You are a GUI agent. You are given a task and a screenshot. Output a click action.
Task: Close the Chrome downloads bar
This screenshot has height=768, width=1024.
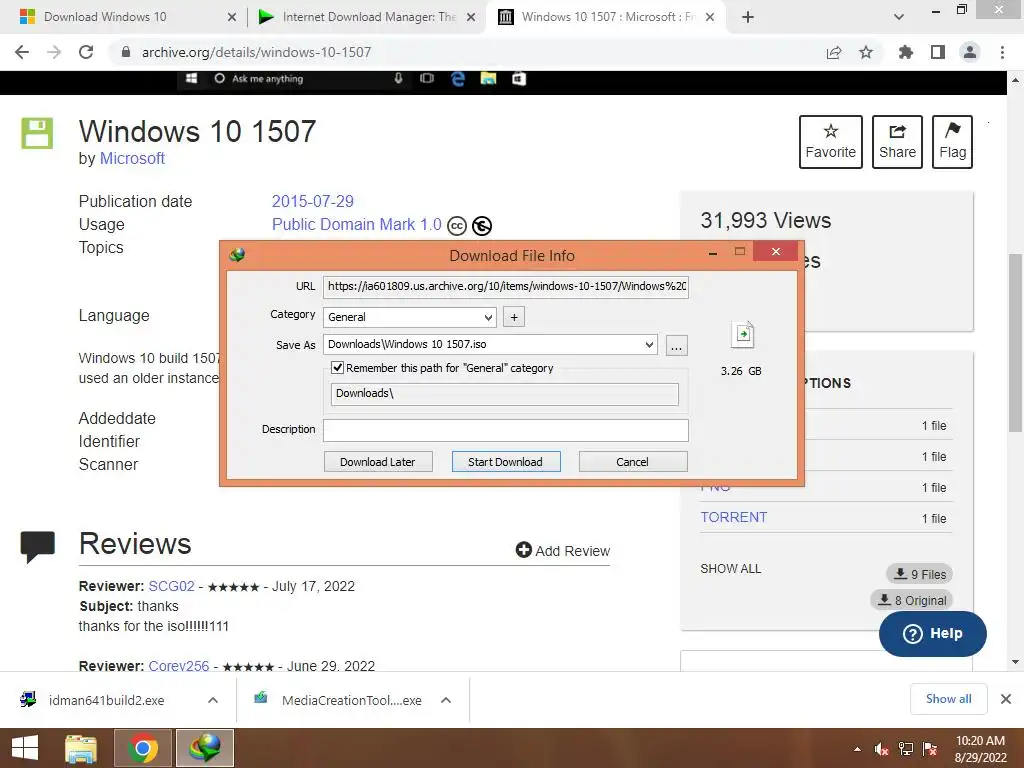tap(1006, 699)
